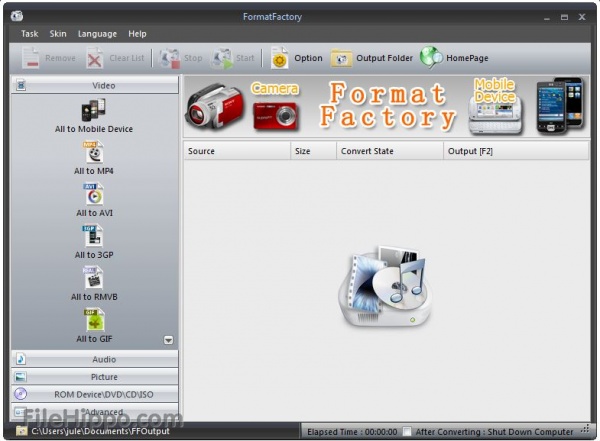Open the Language menu
Viewport: 600px width, 441px height.
pos(97,34)
